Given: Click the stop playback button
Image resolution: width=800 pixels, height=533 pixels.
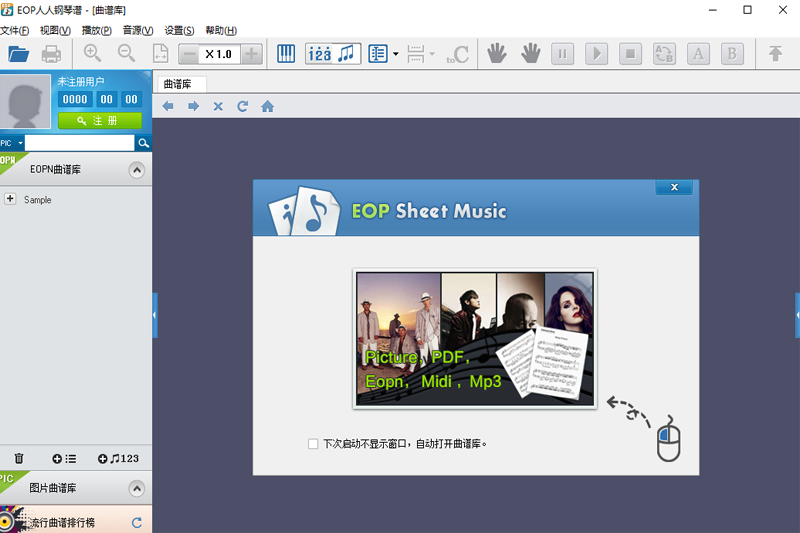Looking at the screenshot, I should click(x=631, y=54).
